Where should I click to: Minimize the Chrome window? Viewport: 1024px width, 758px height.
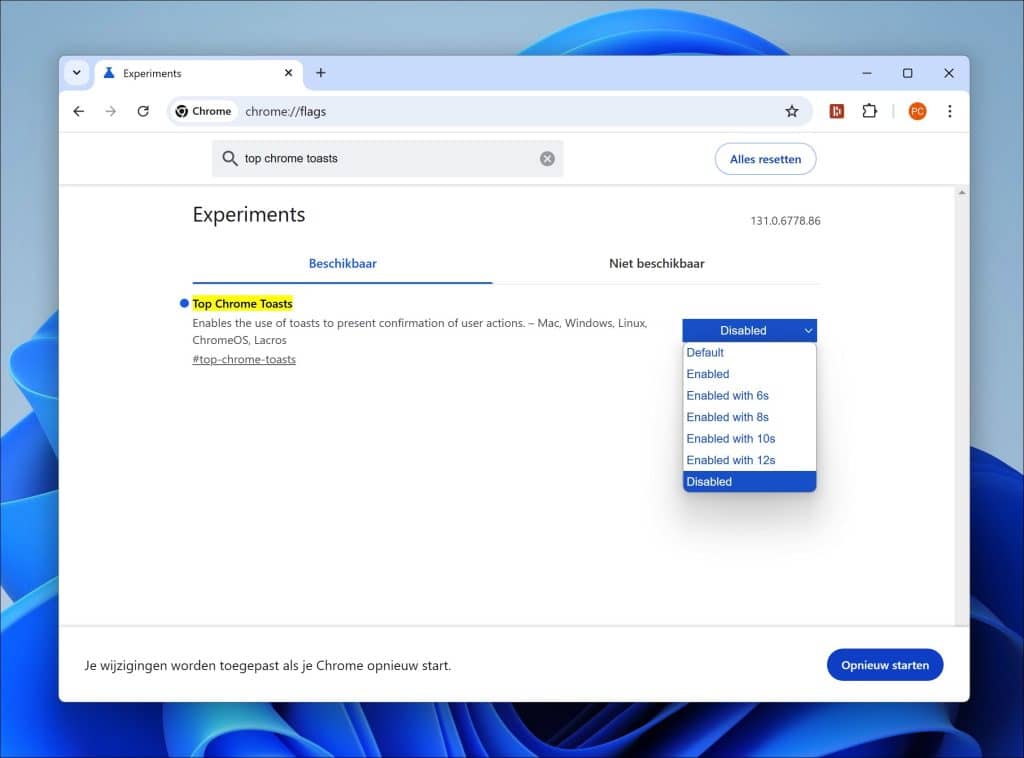tap(867, 73)
